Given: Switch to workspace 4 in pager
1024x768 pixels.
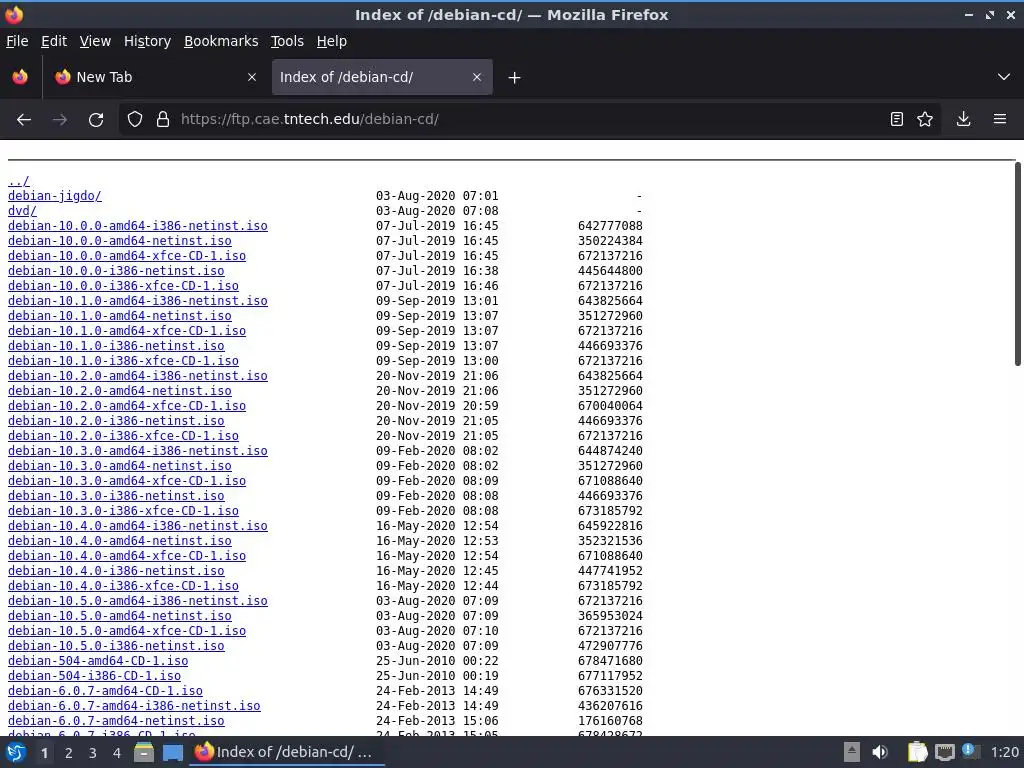Looking at the screenshot, I should [117, 754].
